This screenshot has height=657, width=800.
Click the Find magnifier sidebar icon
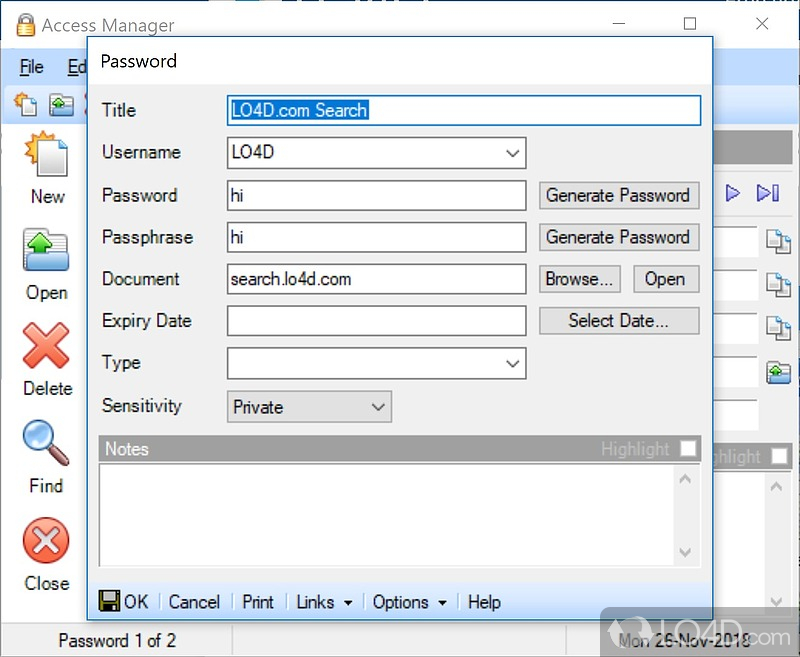[46, 442]
